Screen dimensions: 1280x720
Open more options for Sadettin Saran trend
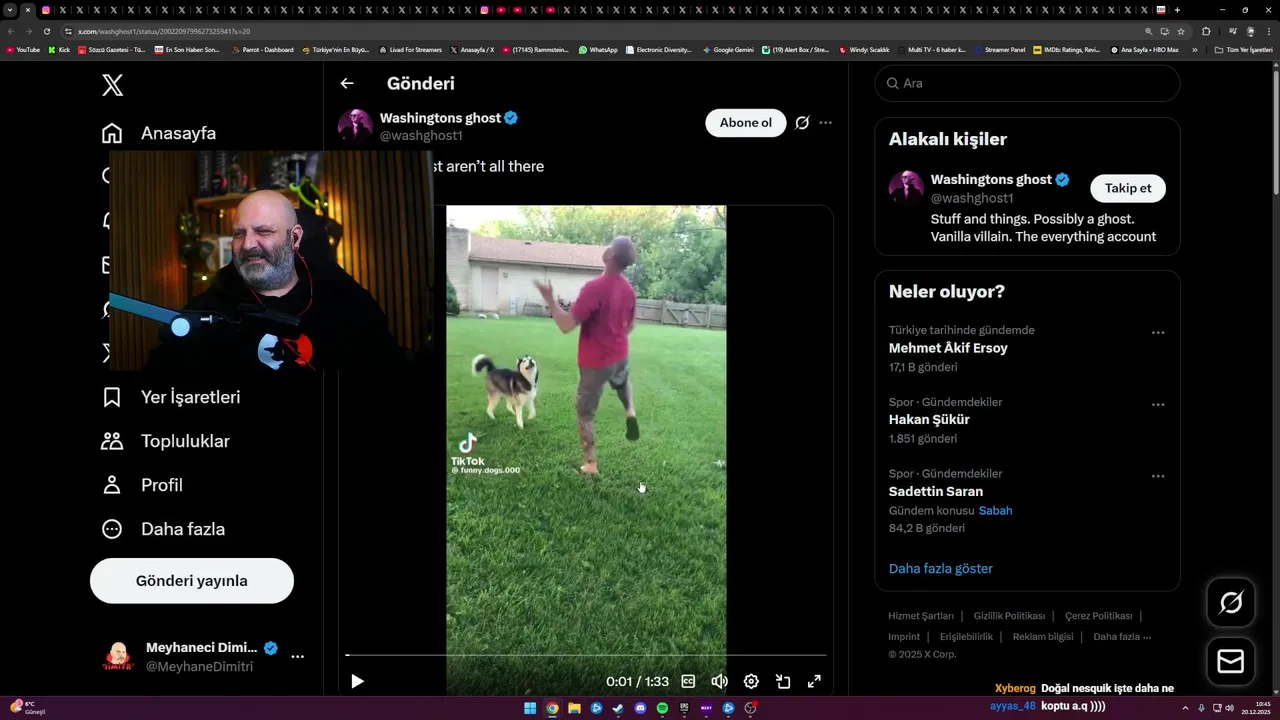click(1158, 476)
